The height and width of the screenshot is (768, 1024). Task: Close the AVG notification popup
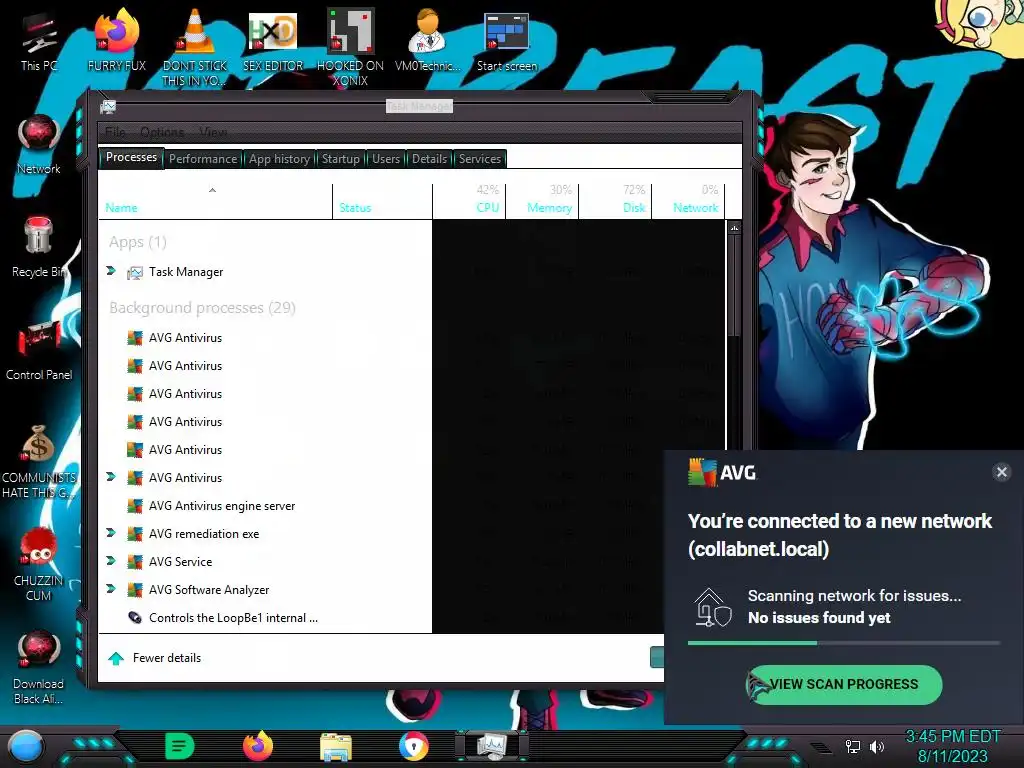[1001, 472]
